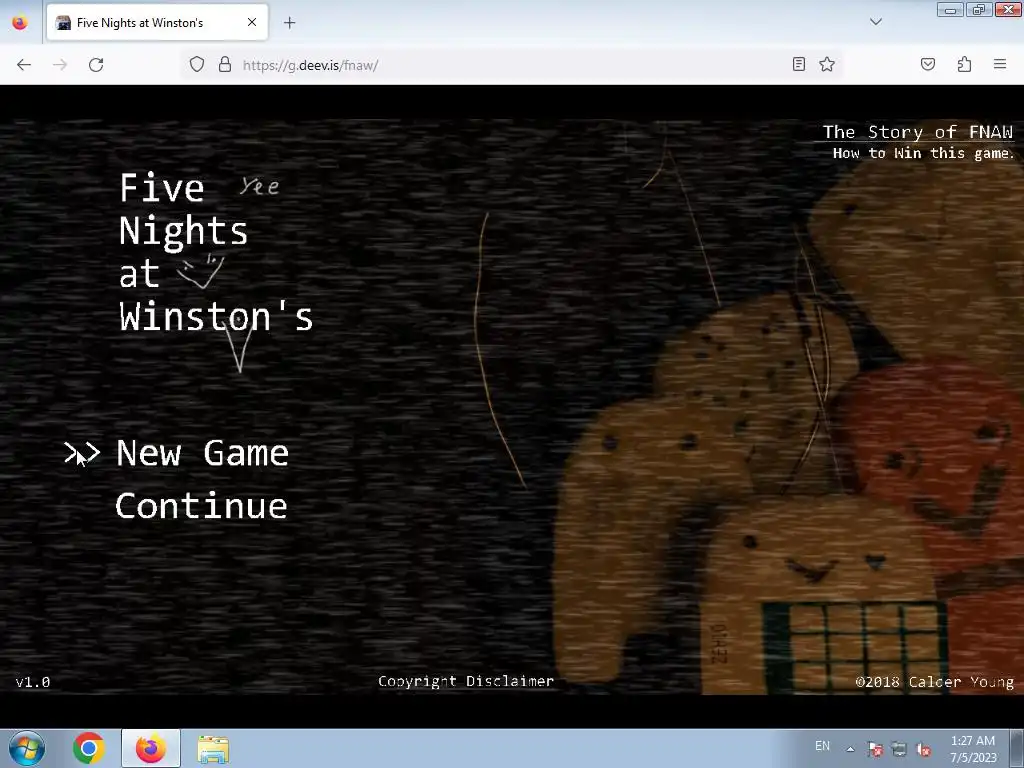Open tracking protection shield info

197,65
